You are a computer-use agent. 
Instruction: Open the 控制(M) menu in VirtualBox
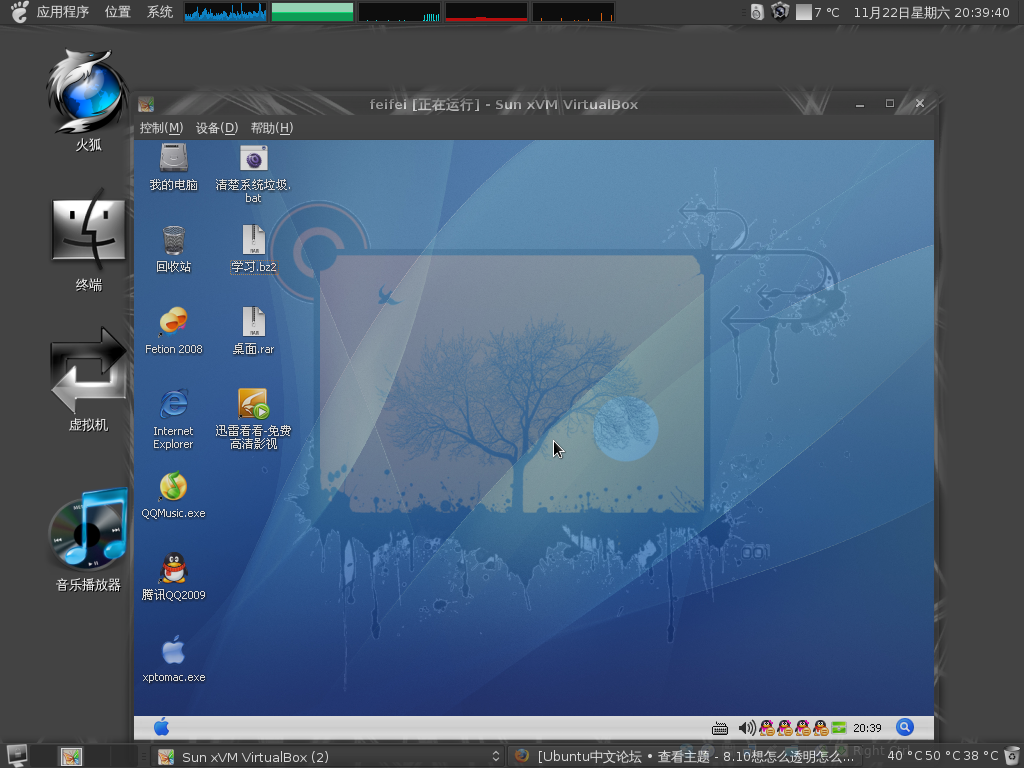[161, 128]
